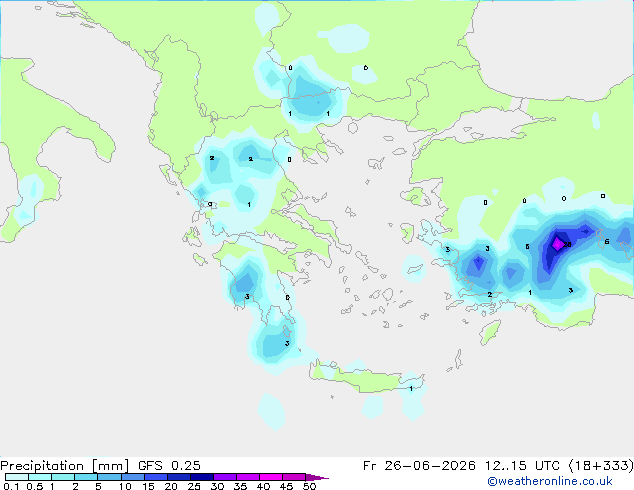Click the magenta precipitation maximum over Turkey
This screenshot has height=490, width=634.
pos(558,244)
